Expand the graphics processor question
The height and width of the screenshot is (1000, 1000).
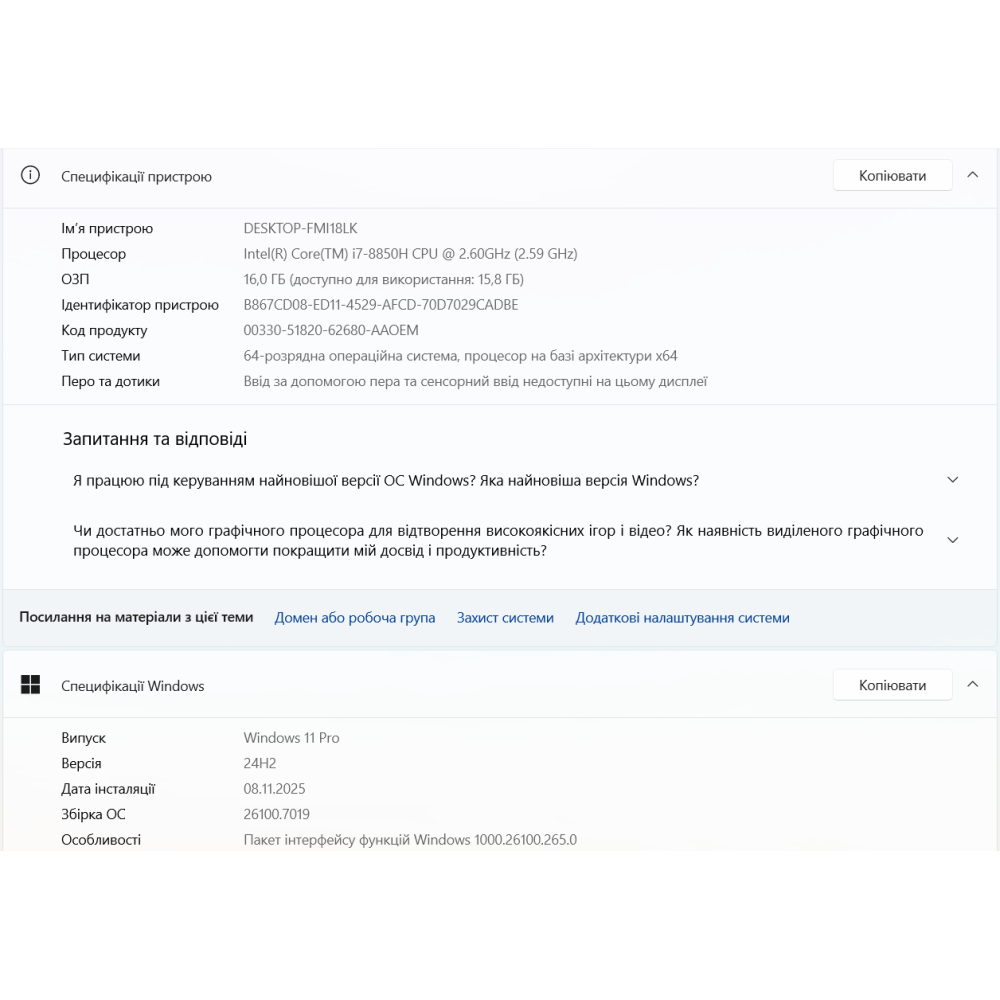[x=952, y=540]
